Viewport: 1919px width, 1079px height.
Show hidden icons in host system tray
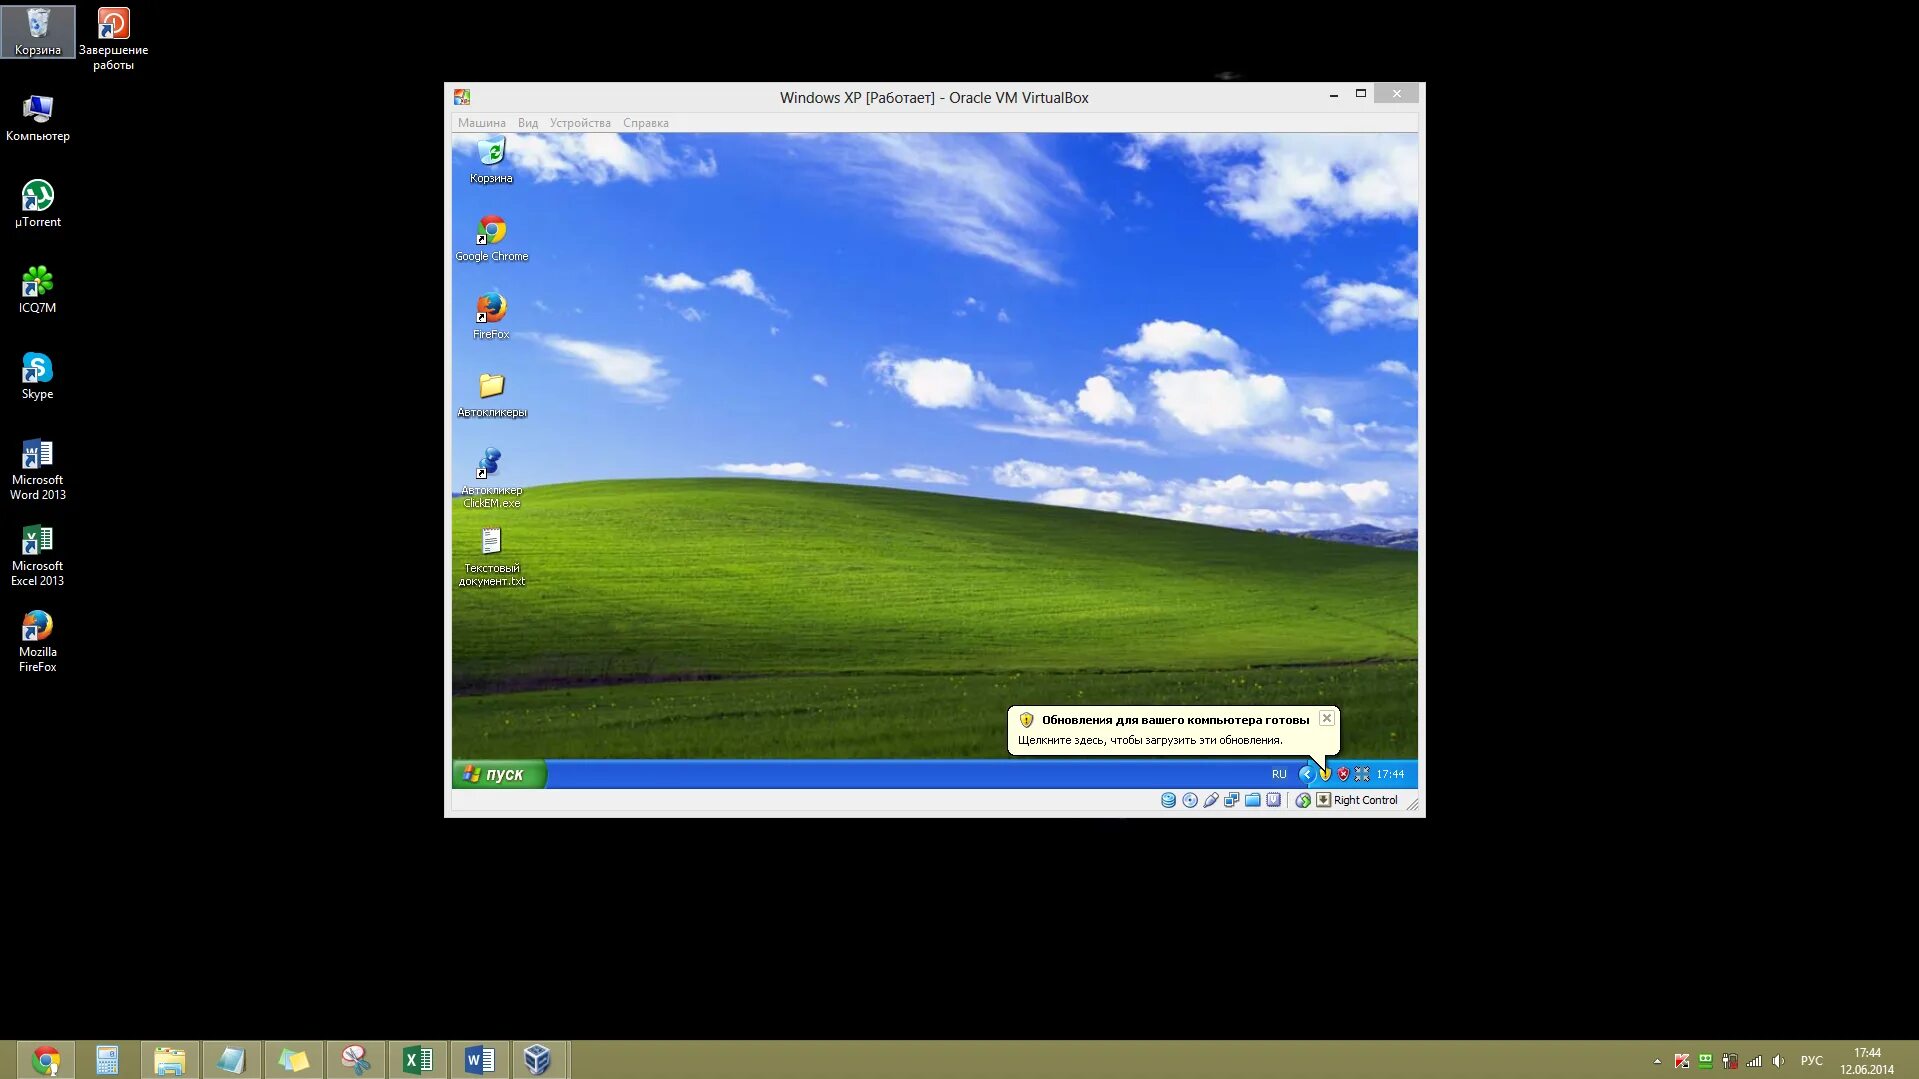pyautogui.click(x=1657, y=1061)
